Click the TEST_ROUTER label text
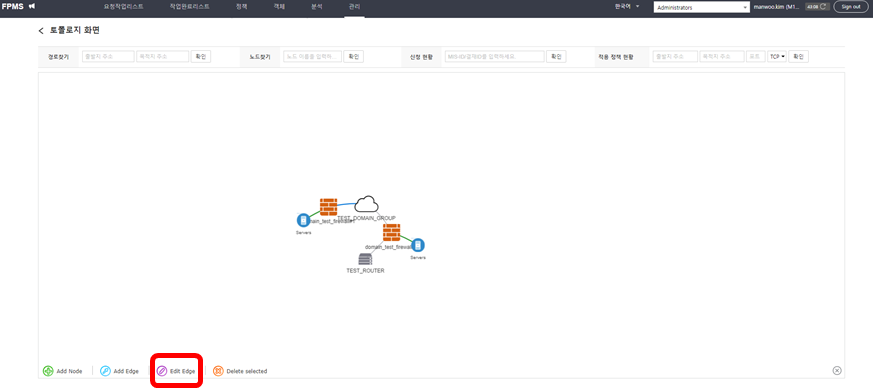Screen dimensions: 873x388 365,271
